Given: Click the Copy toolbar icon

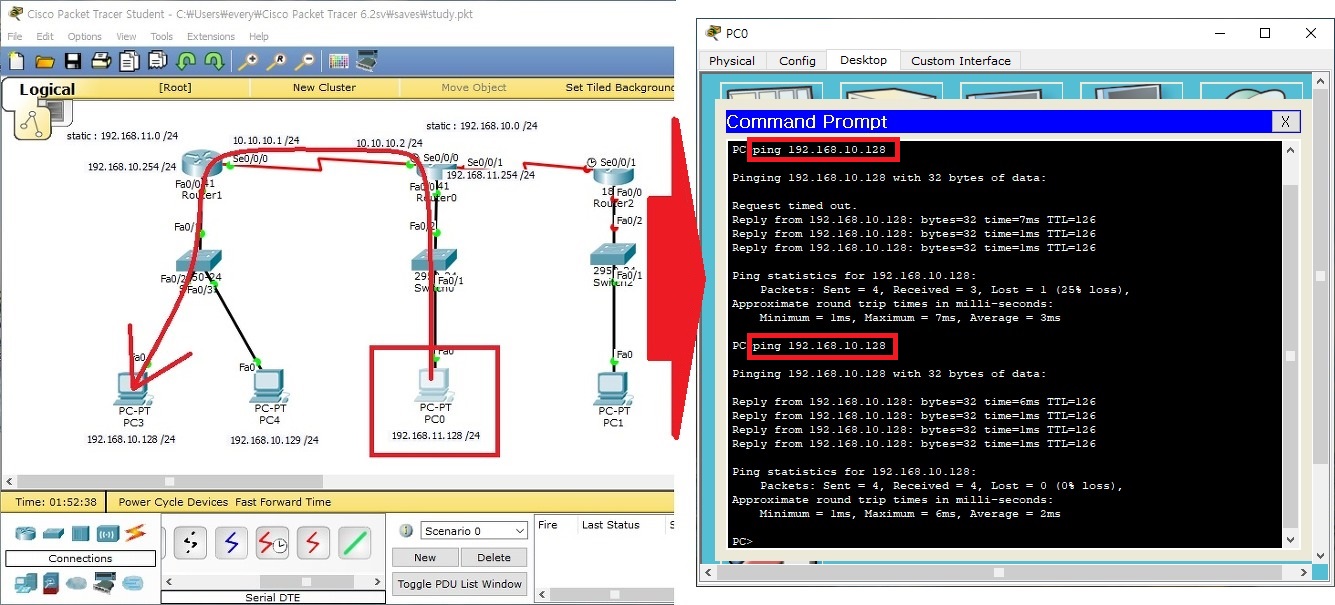Looking at the screenshot, I should click(x=128, y=61).
